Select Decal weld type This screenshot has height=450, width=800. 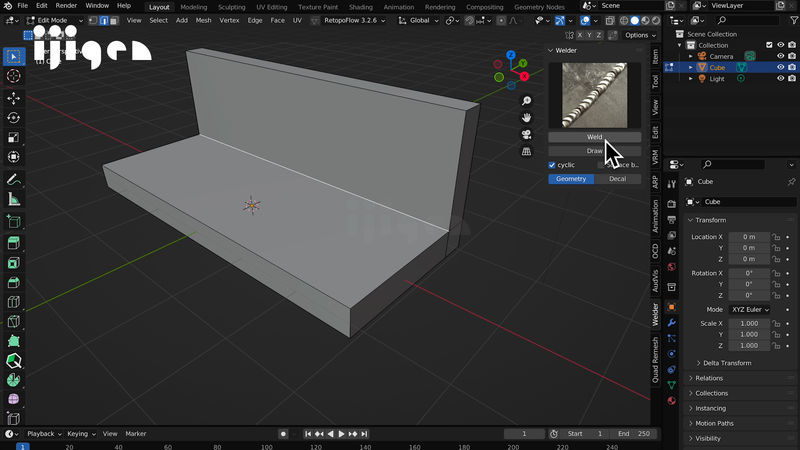(x=617, y=179)
